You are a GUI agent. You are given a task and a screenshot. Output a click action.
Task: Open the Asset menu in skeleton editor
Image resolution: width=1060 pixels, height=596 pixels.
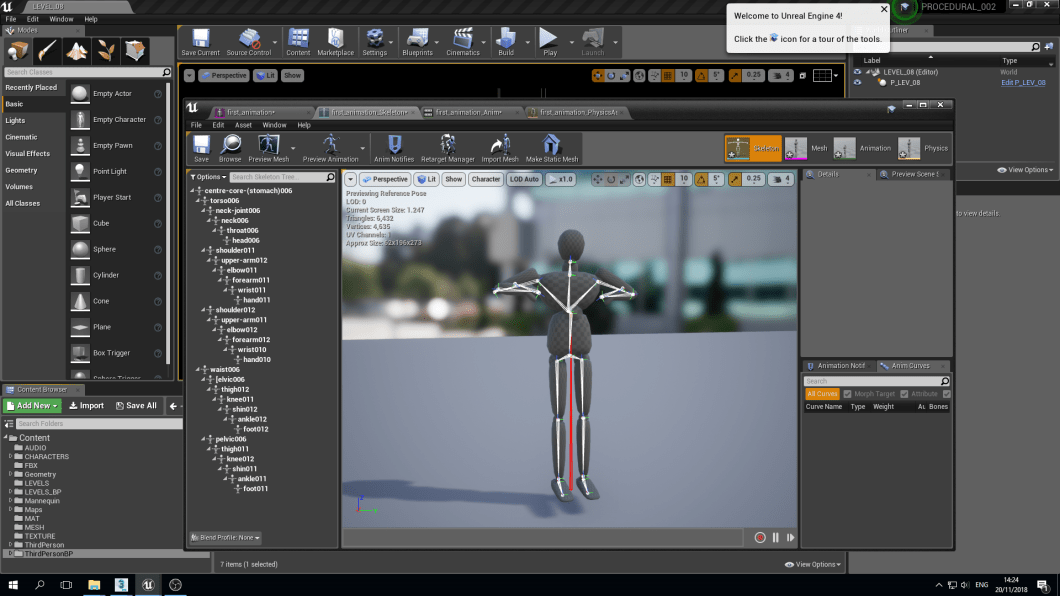click(243, 125)
